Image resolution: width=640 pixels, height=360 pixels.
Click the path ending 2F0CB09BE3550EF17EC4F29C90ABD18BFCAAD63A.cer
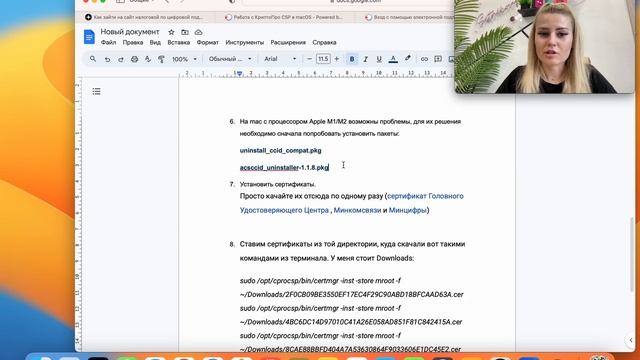click(351, 295)
